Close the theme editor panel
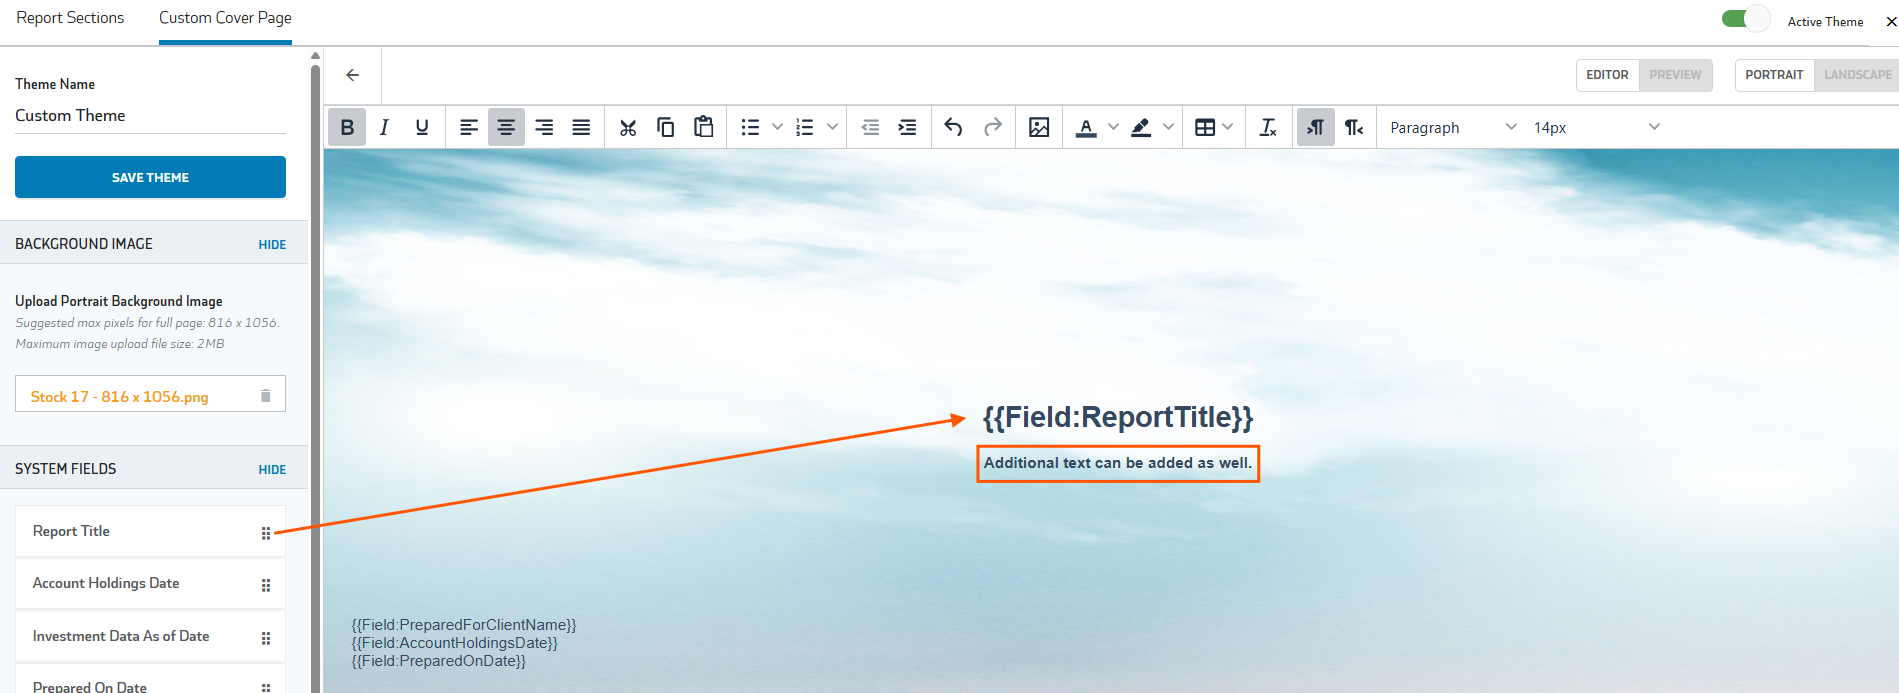Image resolution: width=1899 pixels, height=693 pixels. pyautogui.click(x=1891, y=21)
